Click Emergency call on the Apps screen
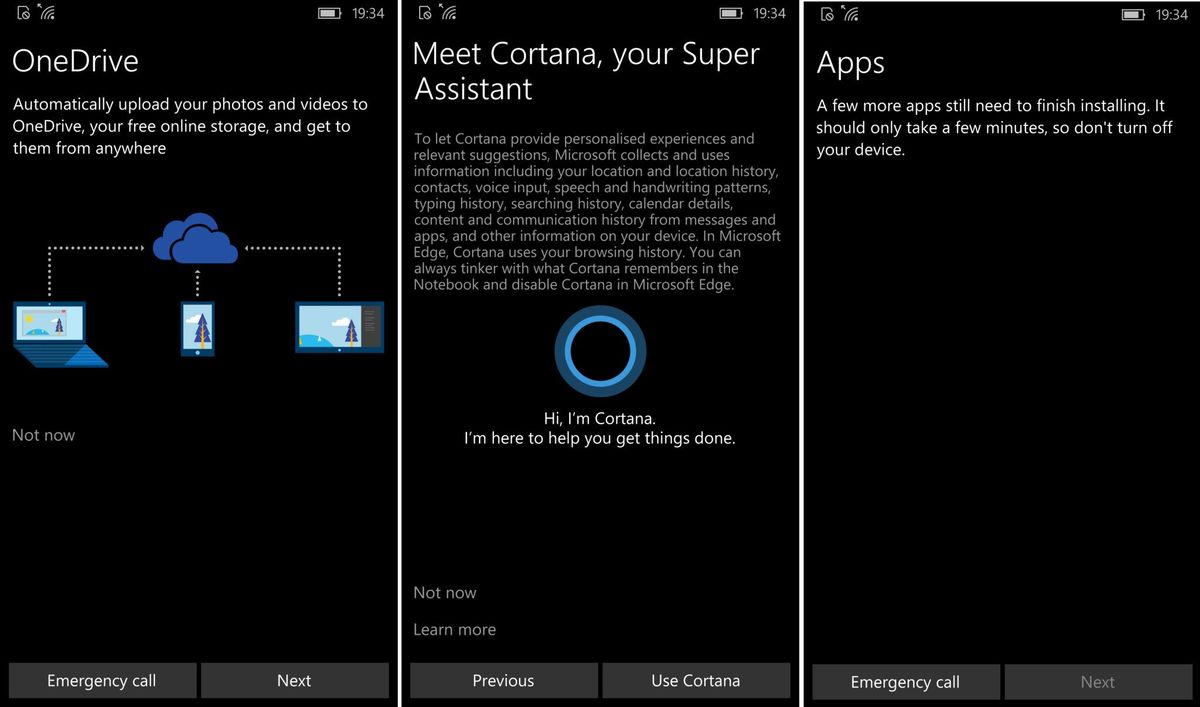1200x707 pixels. coord(906,682)
